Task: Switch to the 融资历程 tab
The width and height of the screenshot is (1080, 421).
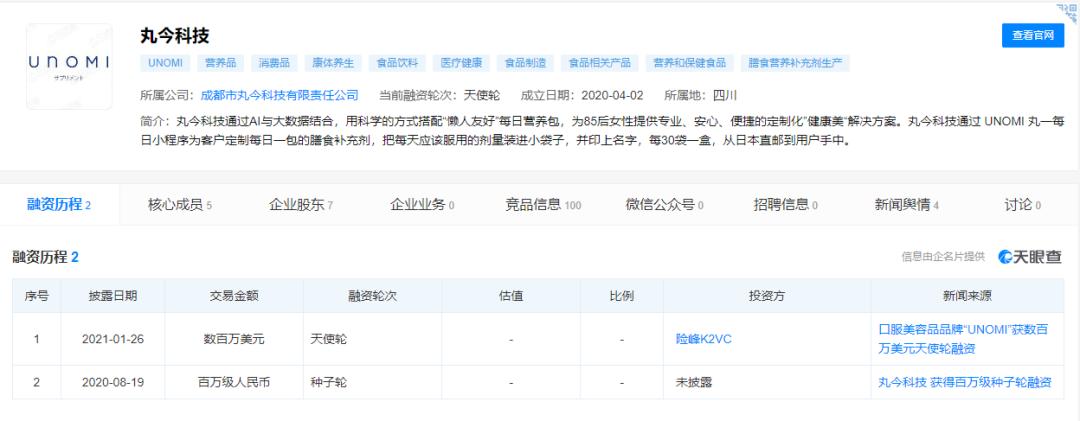Action: coord(59,205)
